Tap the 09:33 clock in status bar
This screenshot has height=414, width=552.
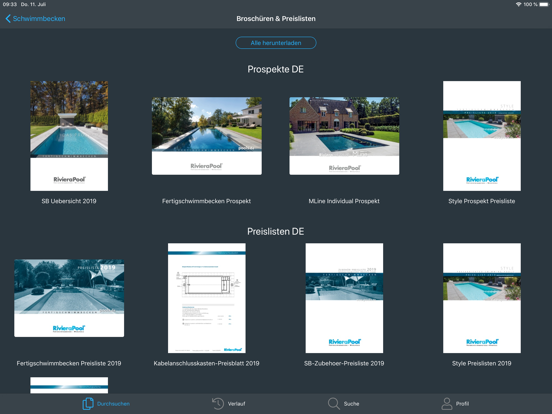pos(10,4)
